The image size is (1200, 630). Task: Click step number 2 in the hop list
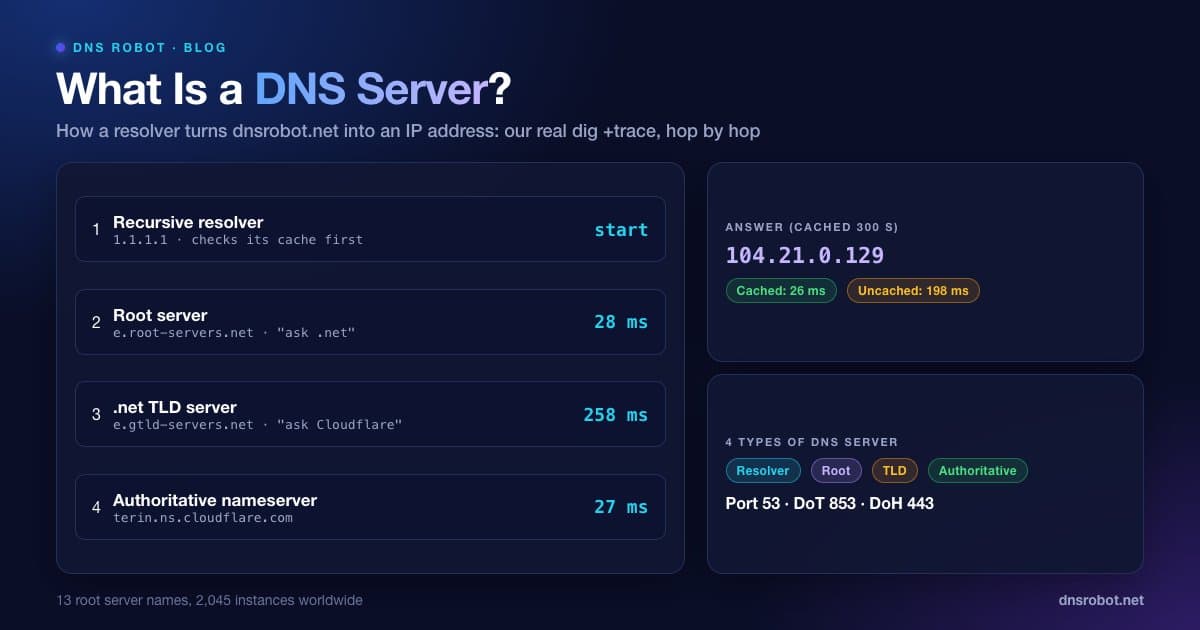click(96, 322)
